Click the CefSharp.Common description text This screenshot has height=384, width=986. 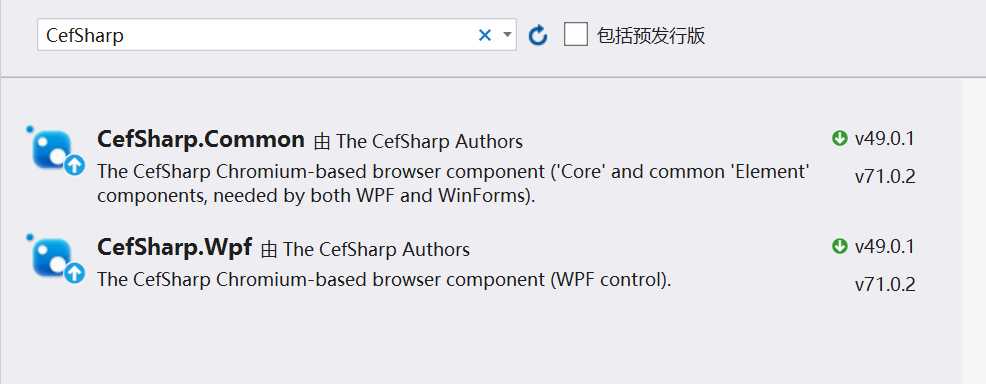tap(453, 183)
